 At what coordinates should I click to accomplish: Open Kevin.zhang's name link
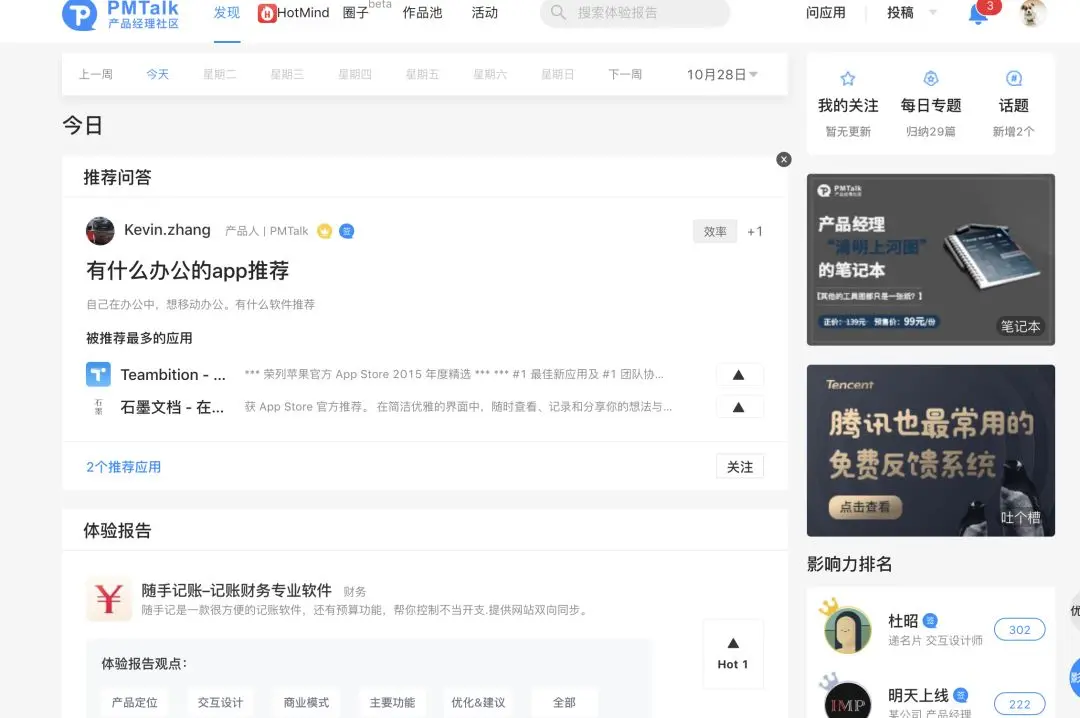(x=167, y=230)
